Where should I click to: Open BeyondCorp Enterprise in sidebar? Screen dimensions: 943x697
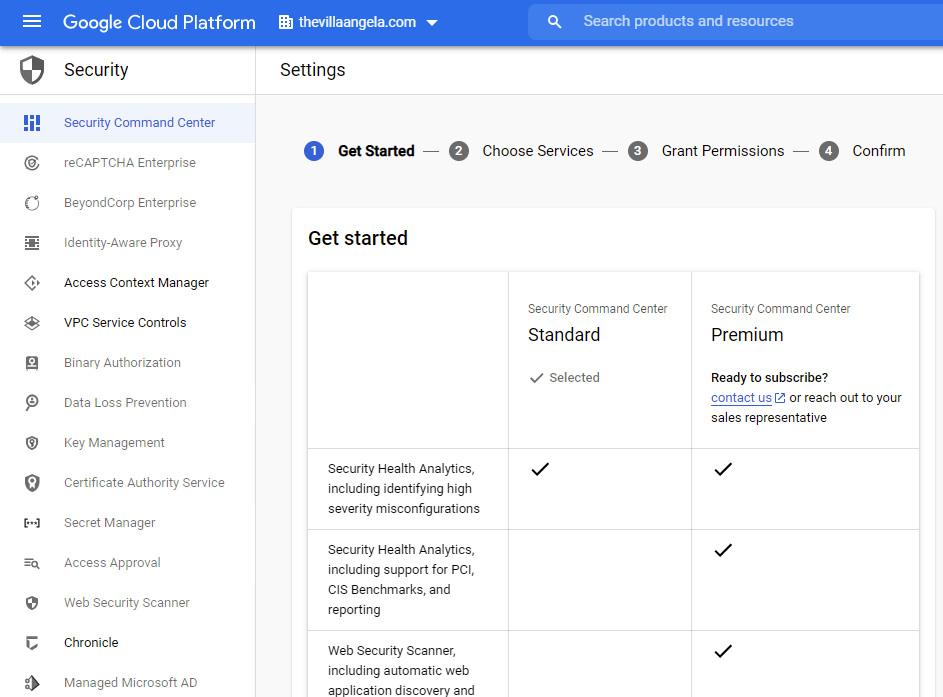coord(127,203)
